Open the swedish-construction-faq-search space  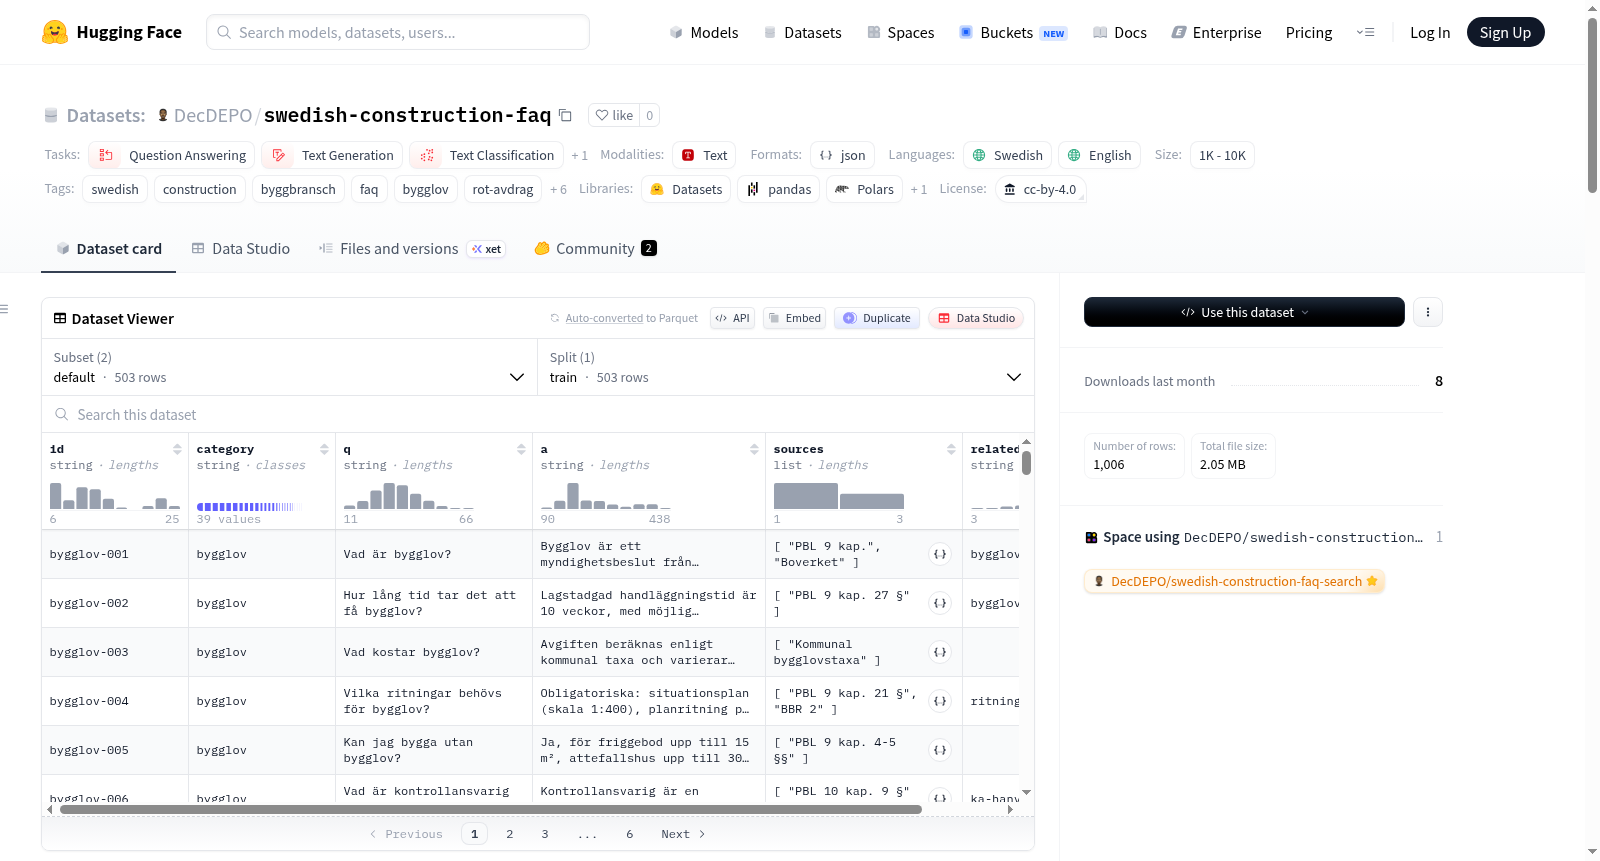[x=1235, y=581]
